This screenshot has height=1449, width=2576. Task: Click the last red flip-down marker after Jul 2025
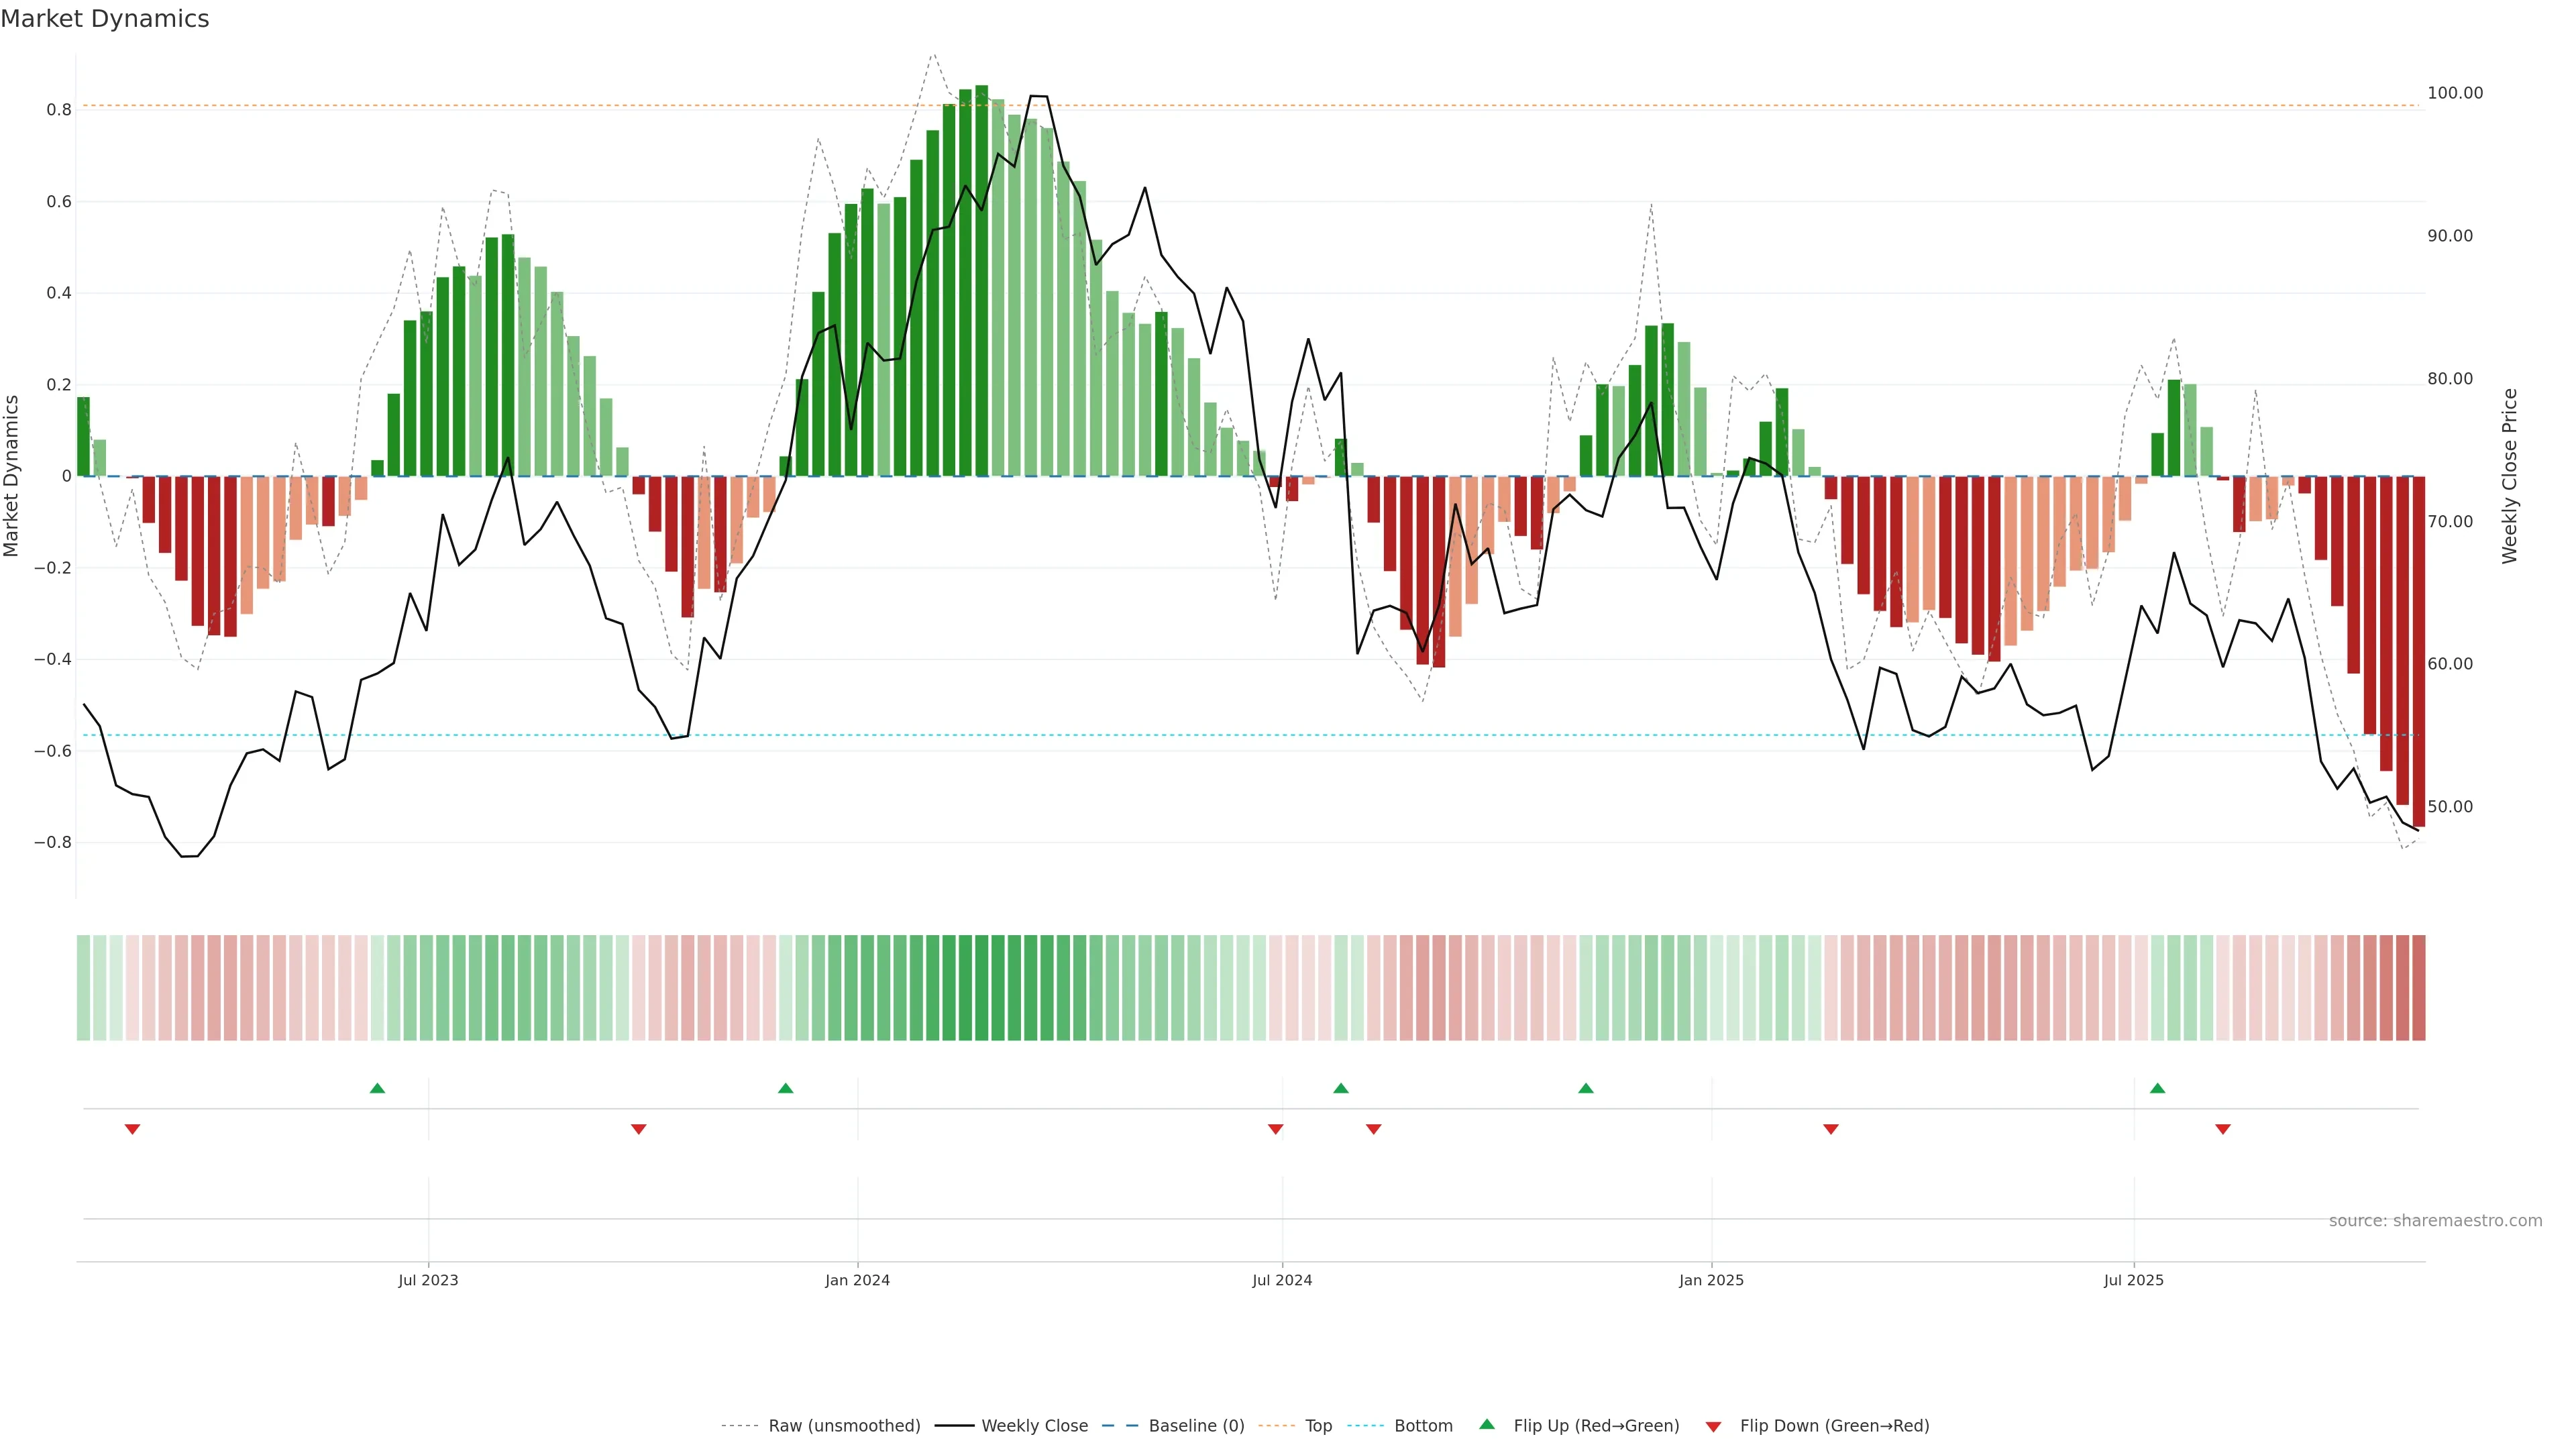coord(2222,1129)
